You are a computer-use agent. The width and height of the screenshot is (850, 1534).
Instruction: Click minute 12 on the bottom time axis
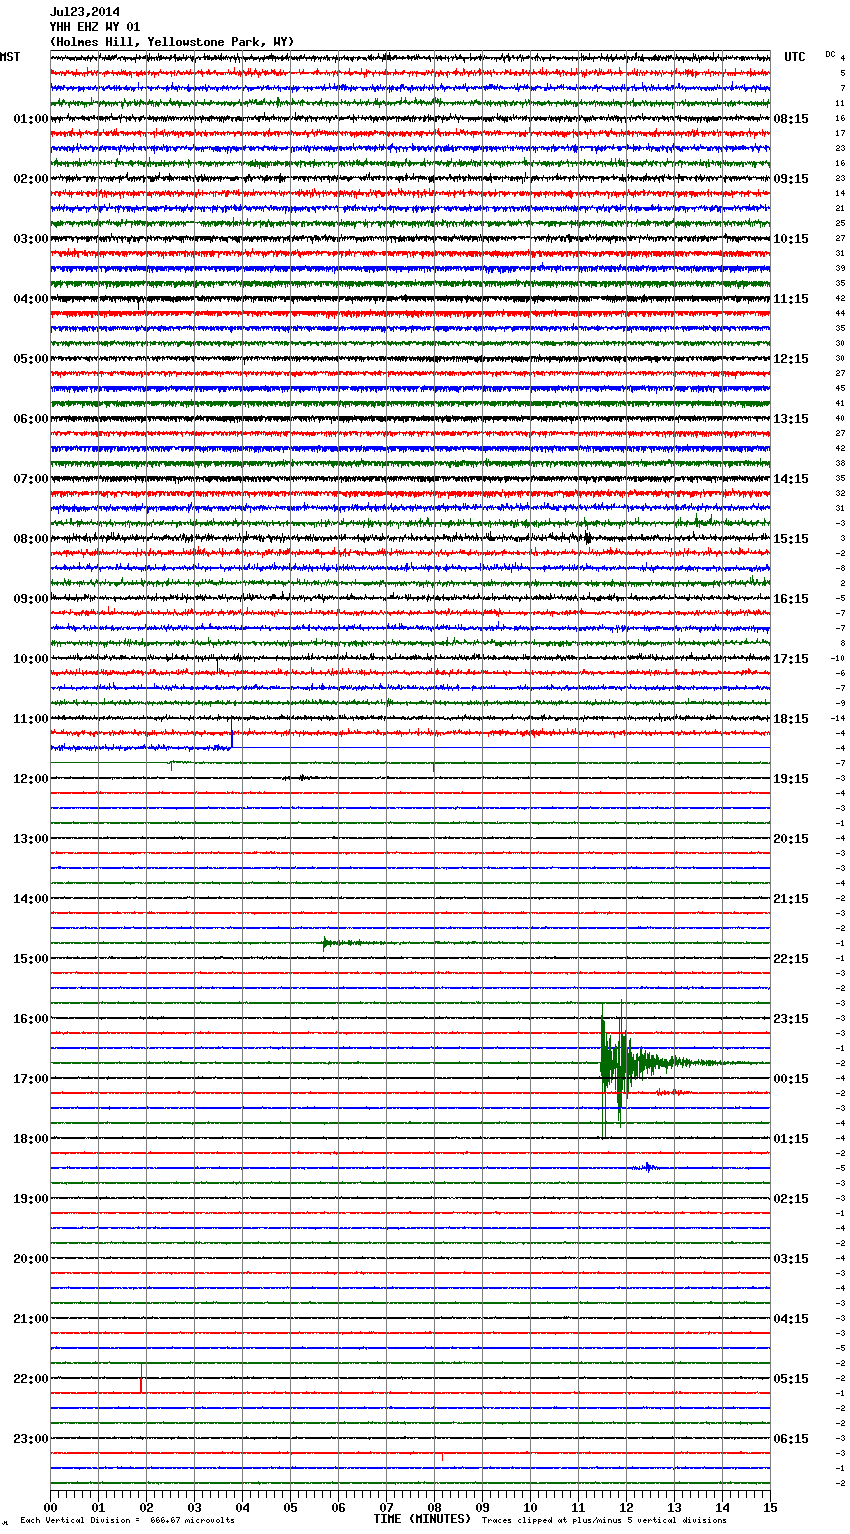point(626,1507)
